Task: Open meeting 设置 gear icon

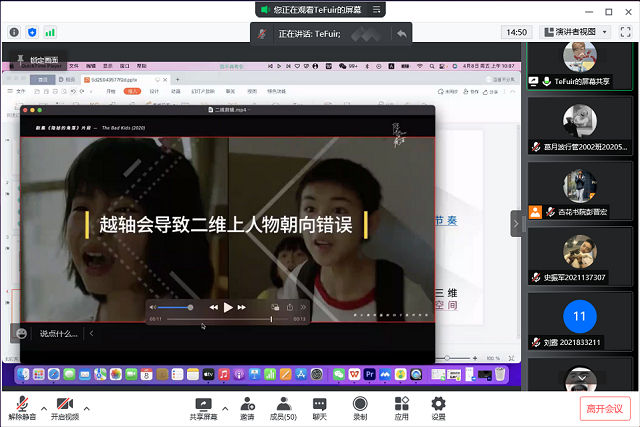Action: point(438,408)
